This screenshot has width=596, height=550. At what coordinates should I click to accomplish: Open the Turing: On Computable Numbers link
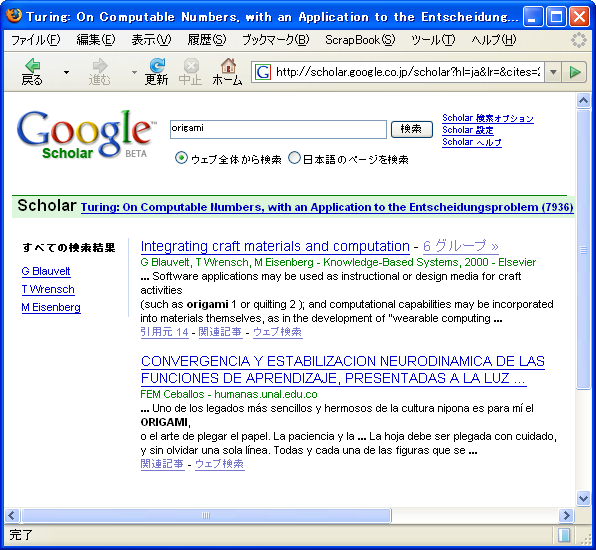pos(327,207)
